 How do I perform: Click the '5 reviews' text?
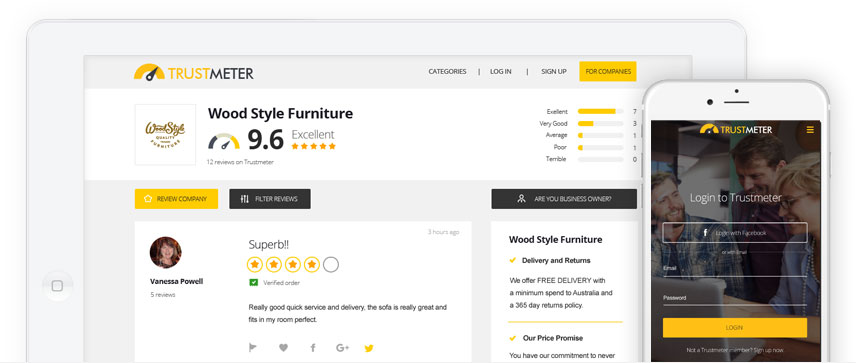click(163, 295)
